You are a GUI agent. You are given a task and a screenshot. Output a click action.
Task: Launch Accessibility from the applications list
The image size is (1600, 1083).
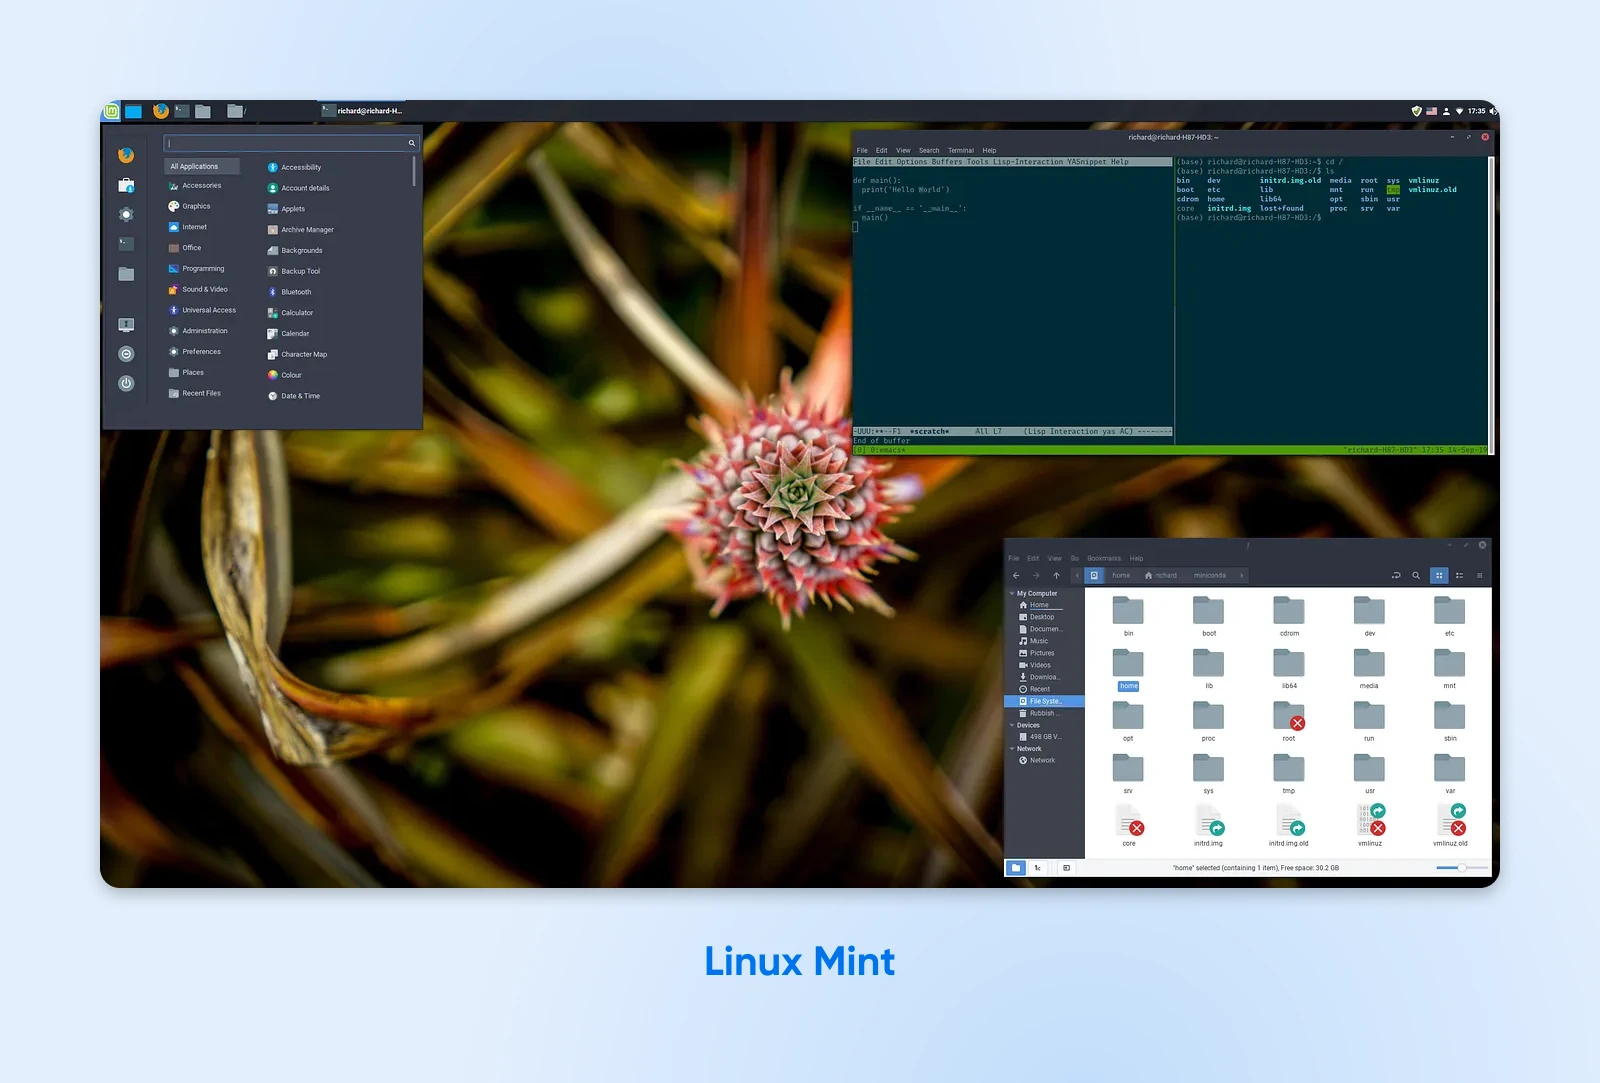click(x=294, y=167)
